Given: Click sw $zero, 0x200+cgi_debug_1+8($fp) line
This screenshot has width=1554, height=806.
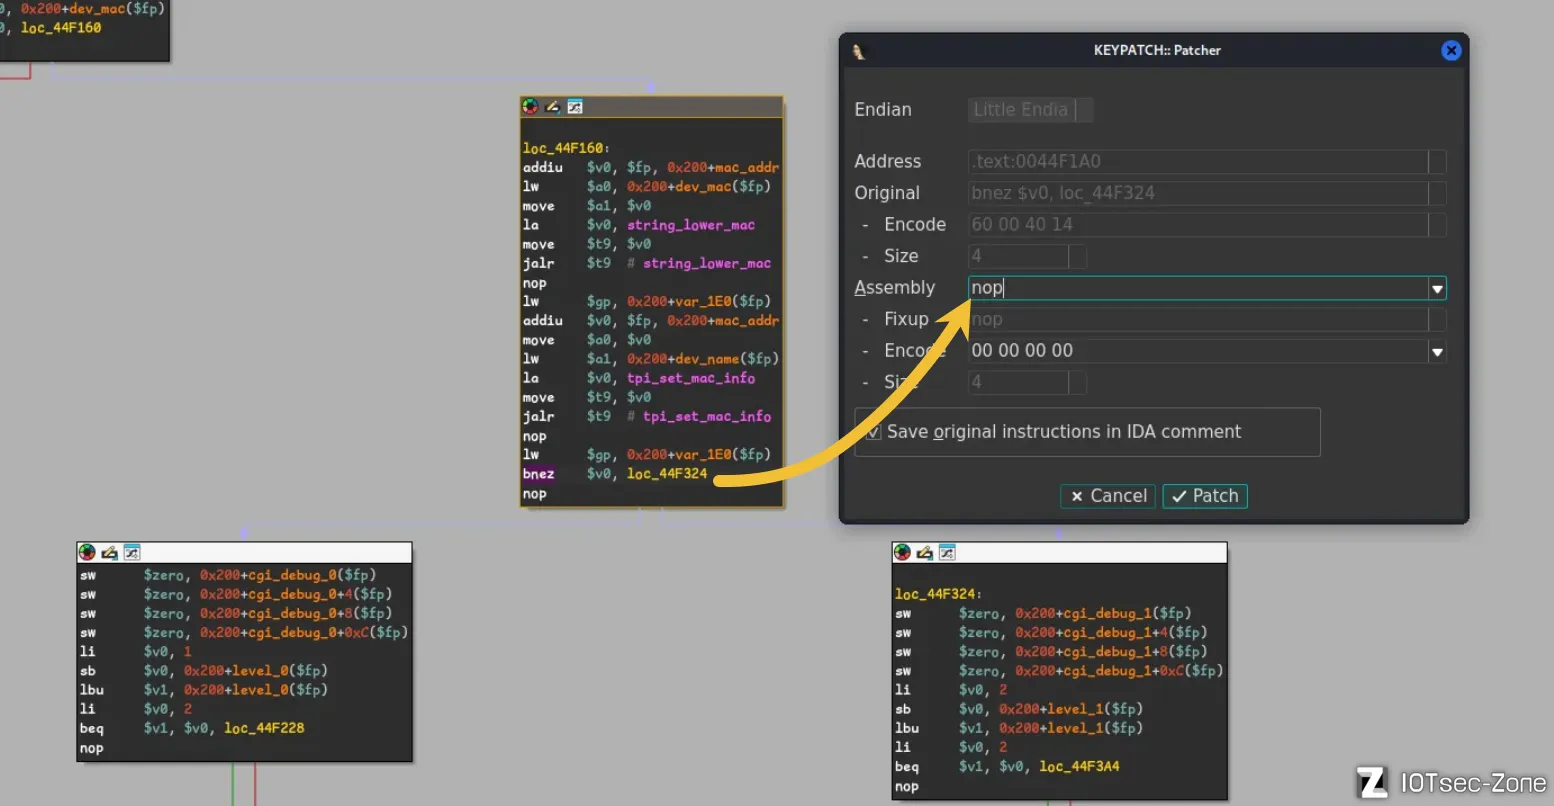Looking at the screenshot, I should point(1051,652).
